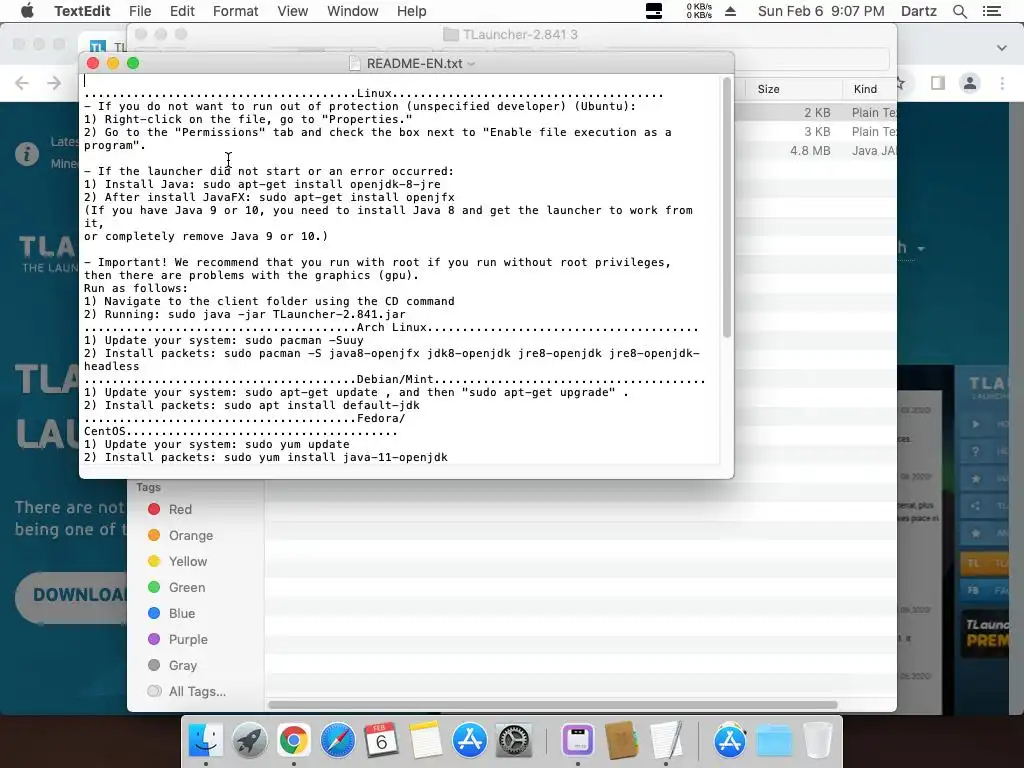Open the Format menu
Viewport: 1024px width, 768px height.
(x=236, y=11)
